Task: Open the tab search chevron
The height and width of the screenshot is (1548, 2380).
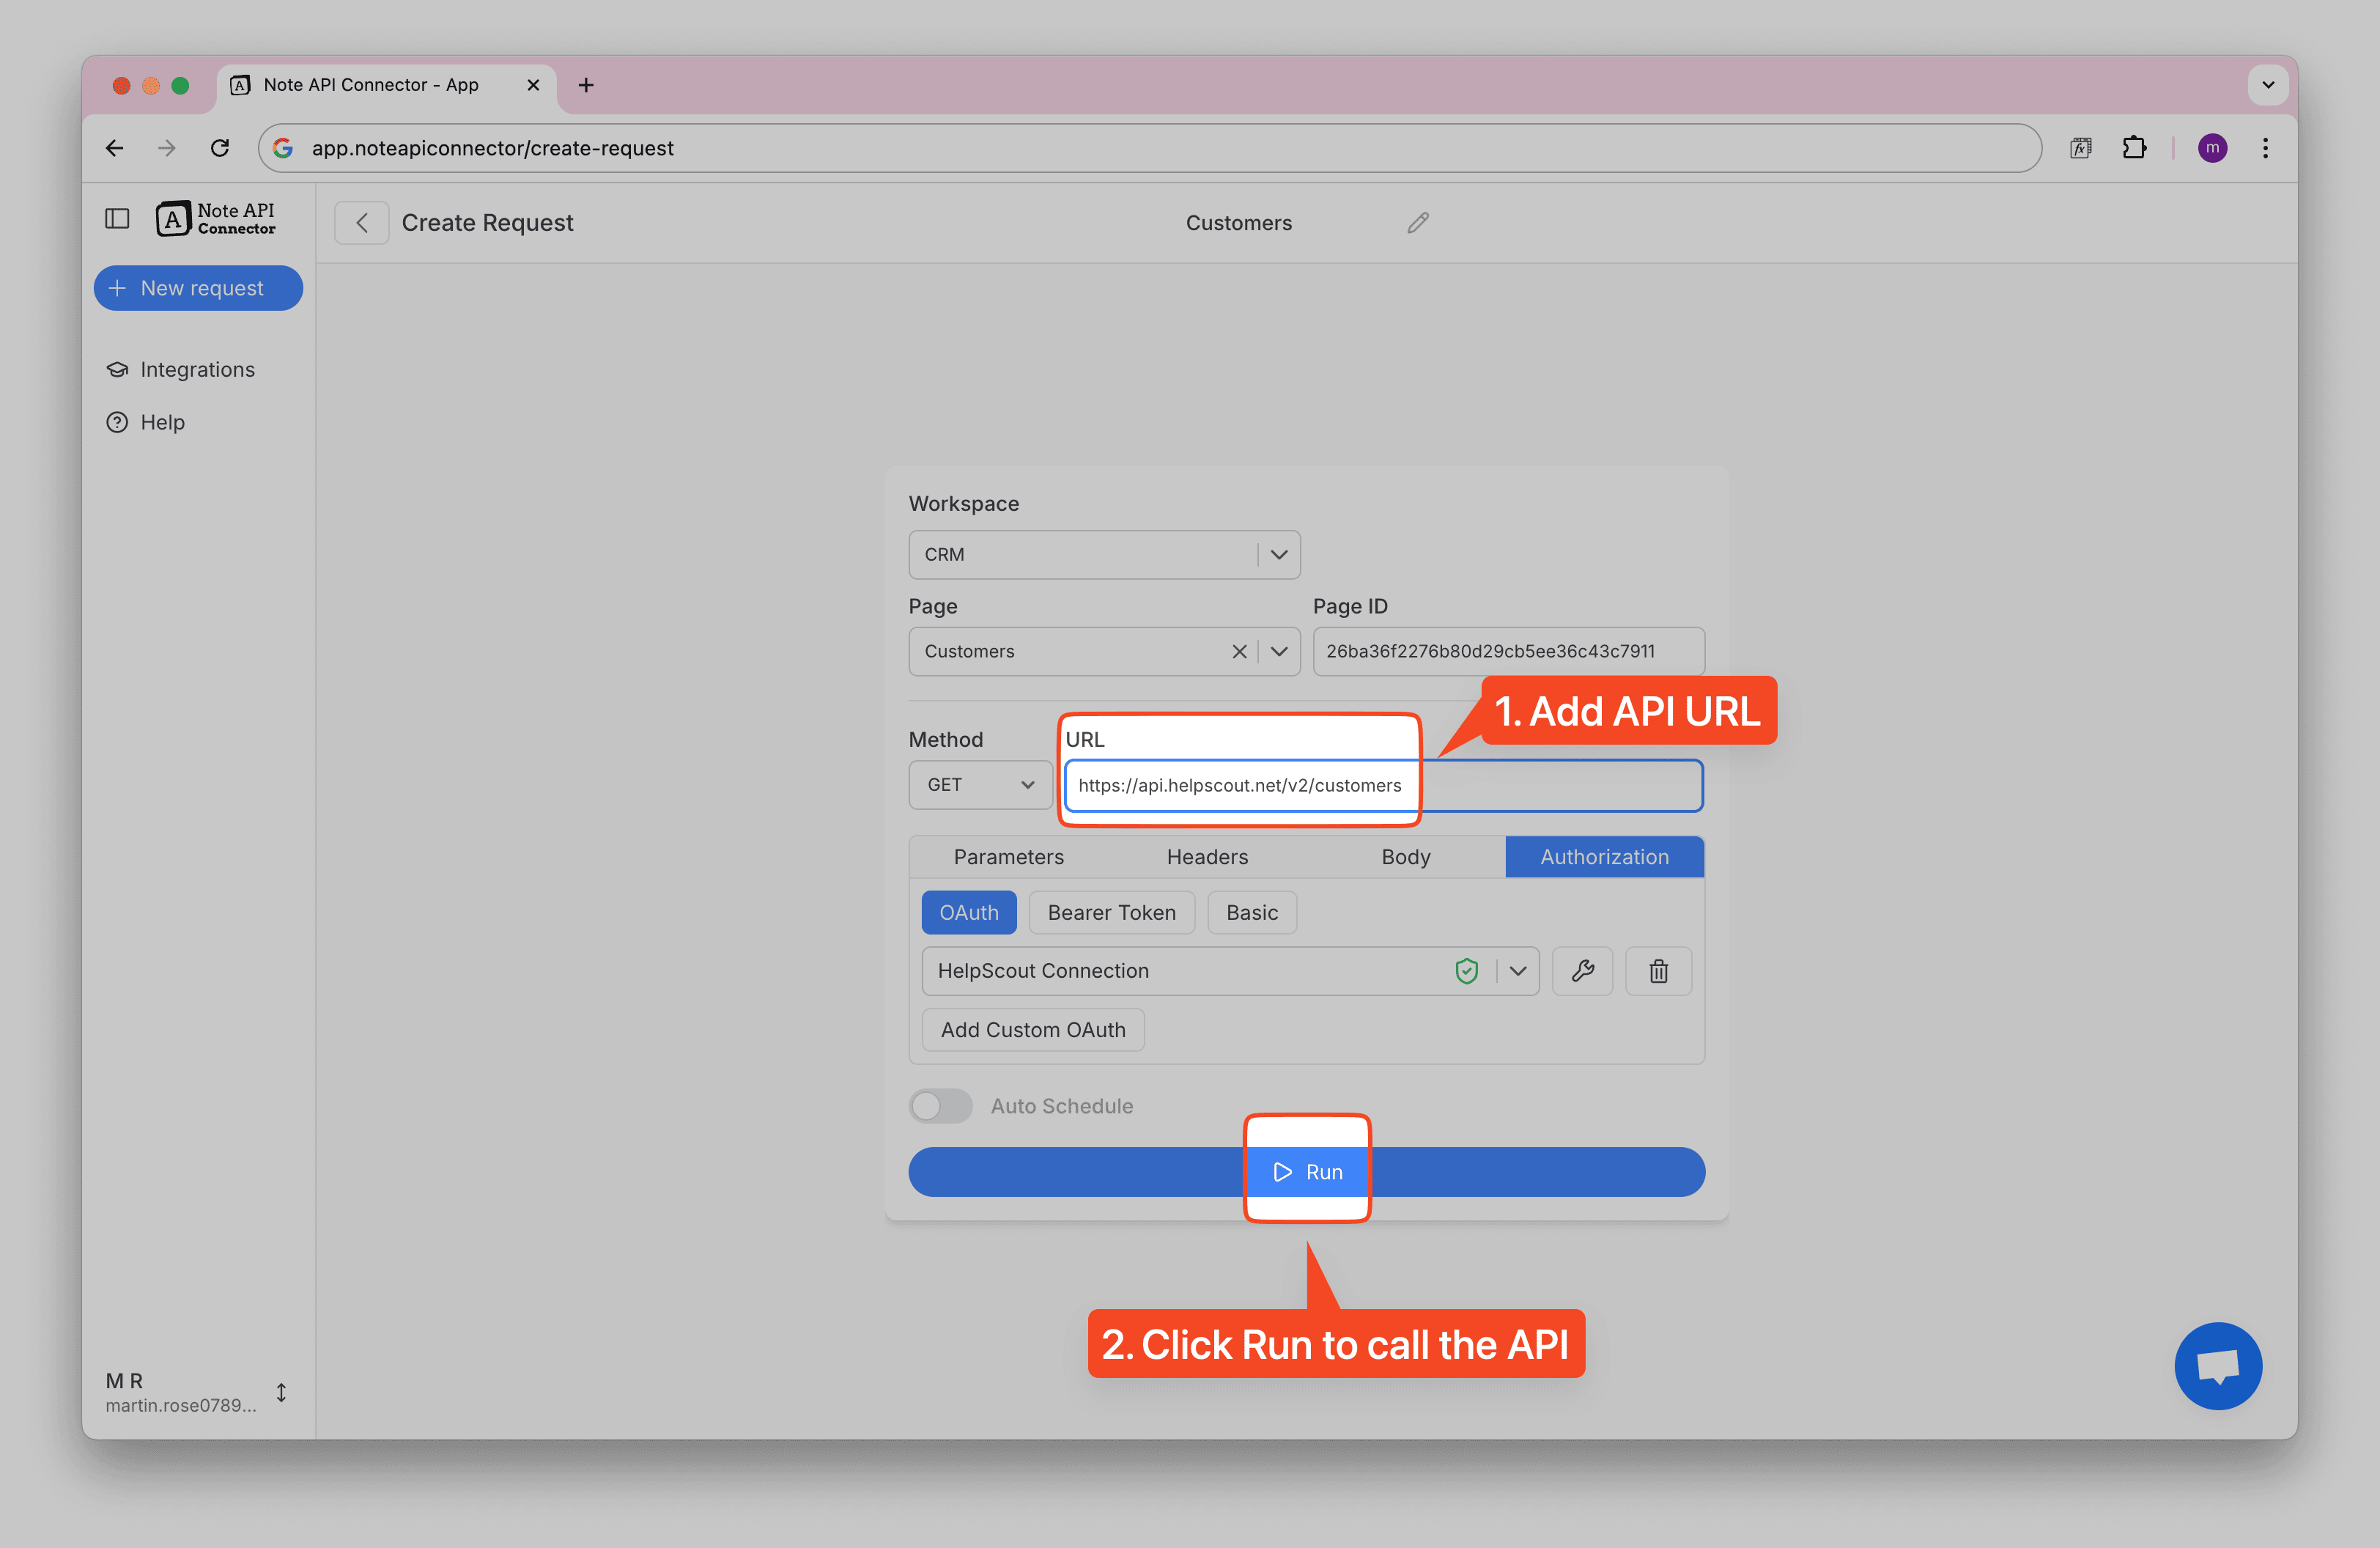Action: coord(2268,85)
